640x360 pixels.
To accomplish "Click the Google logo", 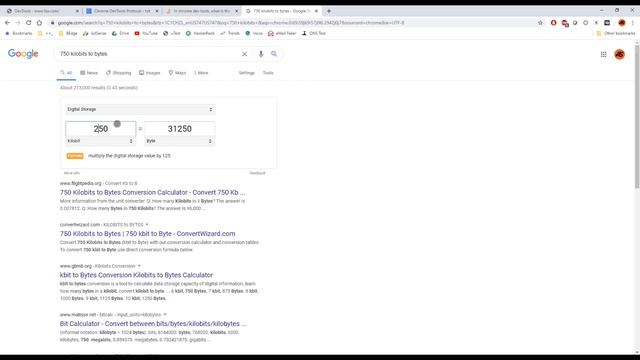I will [x=23, y=54].
